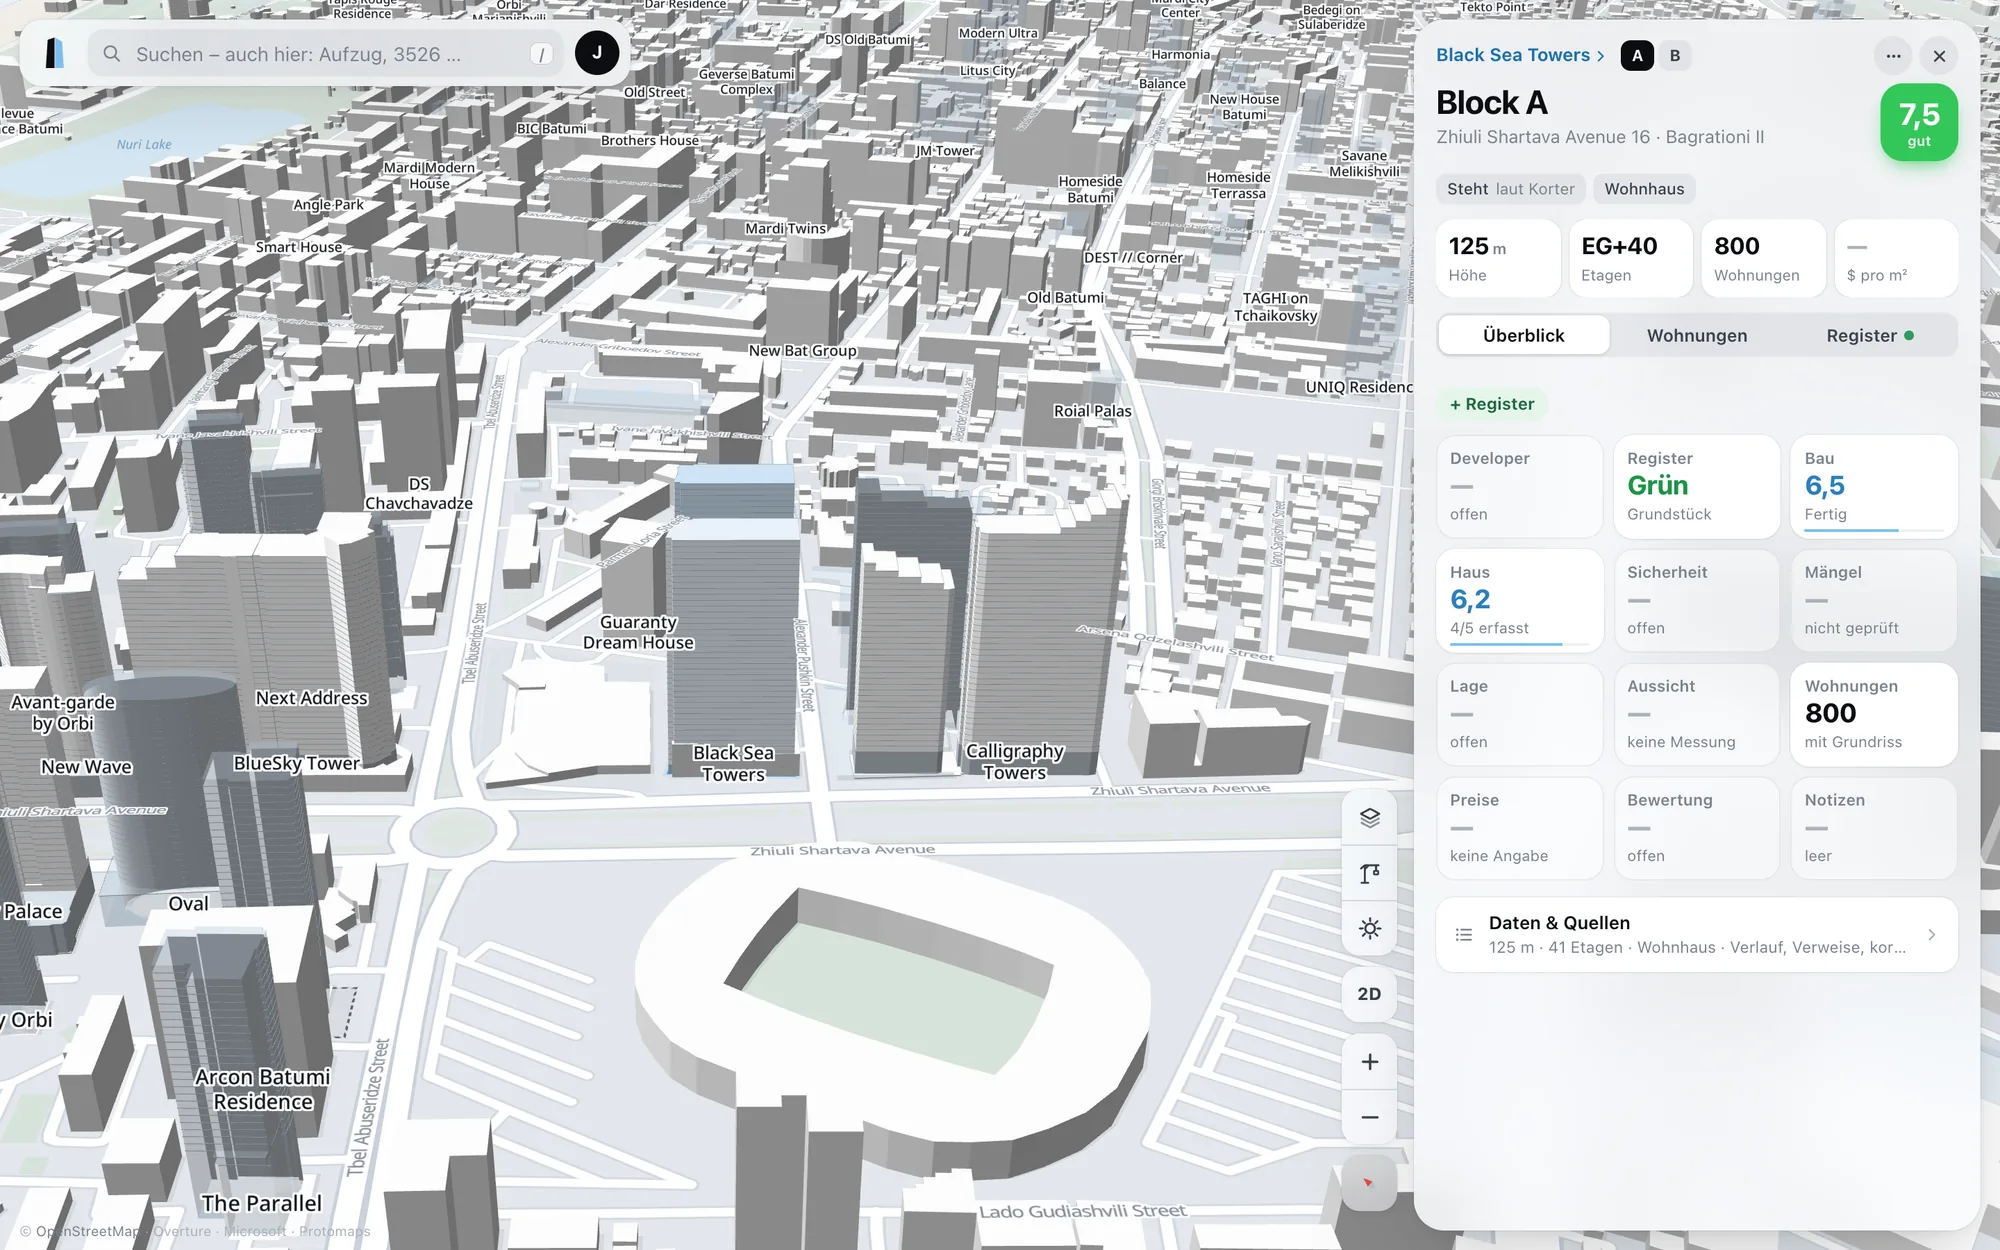Expand Daten & Quellen section
2000x1250 pixels.
1696,934
